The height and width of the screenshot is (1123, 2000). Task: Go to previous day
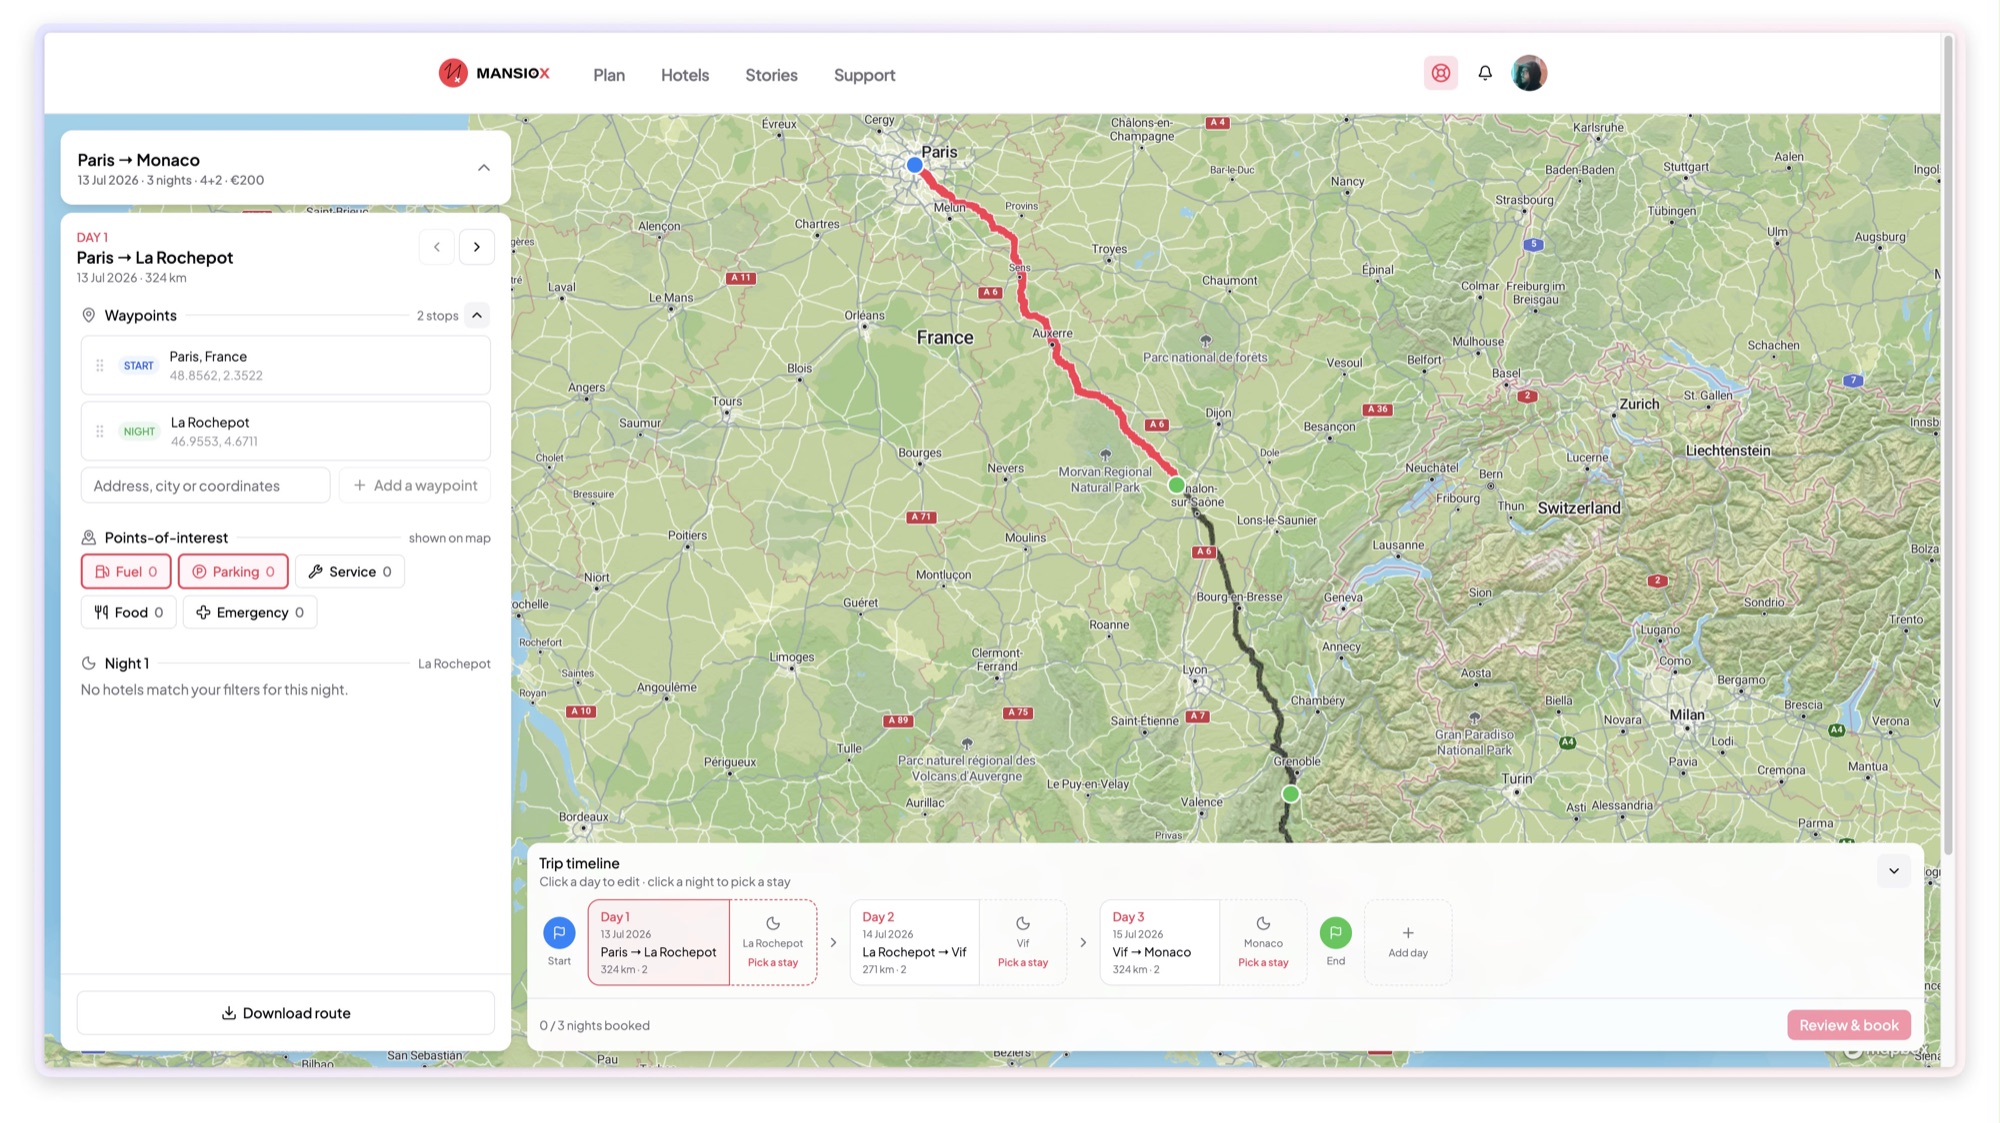[x=437, y=247]
